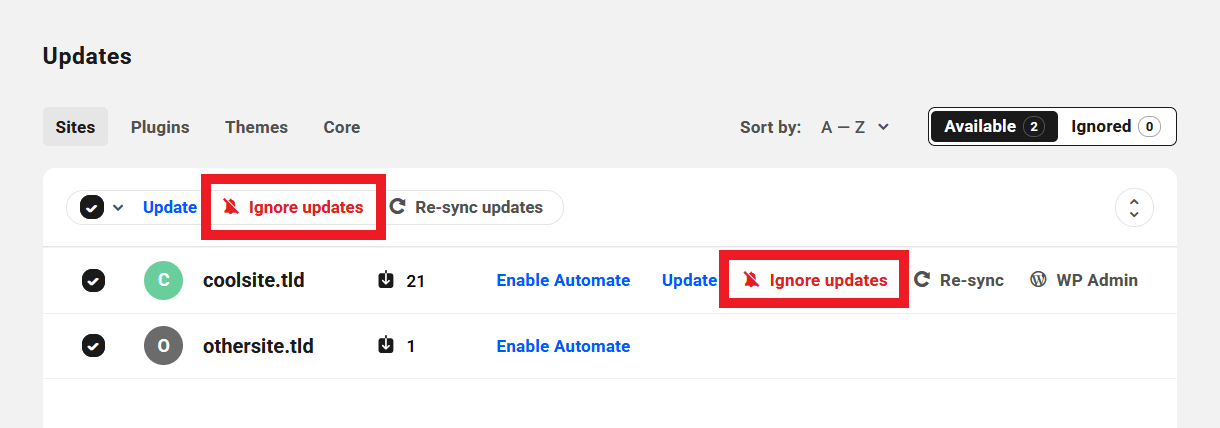Open the Plugins tab

pyautogui.click(x=160, y=127)
